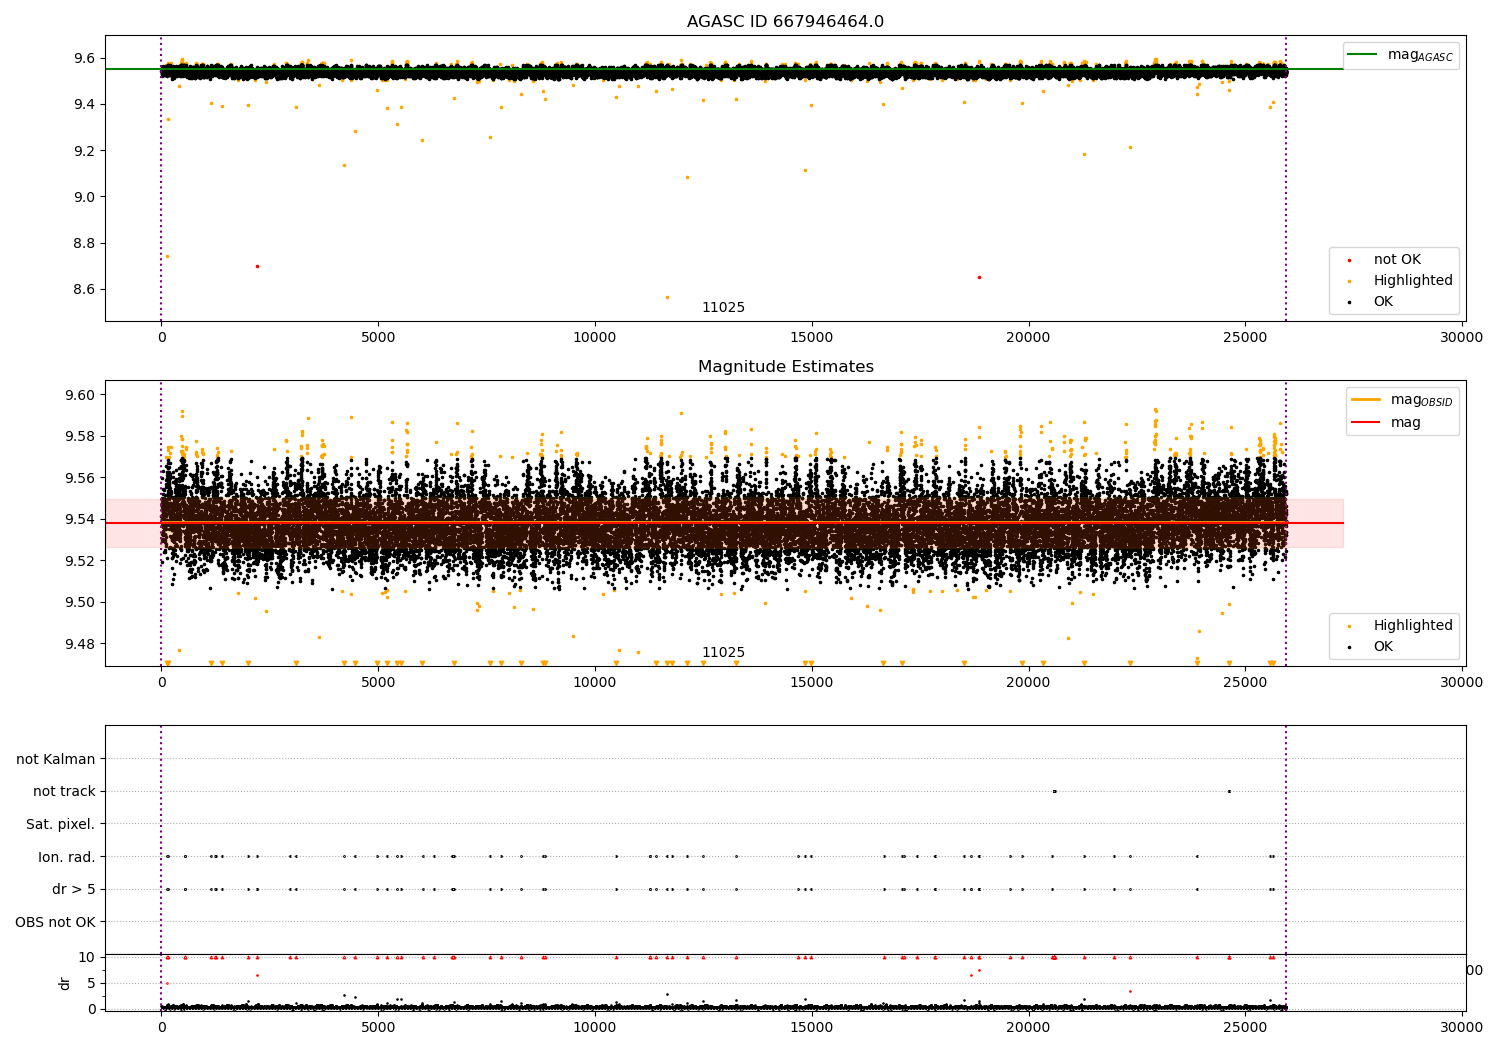
Task: Click the 'not OK' legend entry
Action: pyautogui.click(x=1397, y=260)
